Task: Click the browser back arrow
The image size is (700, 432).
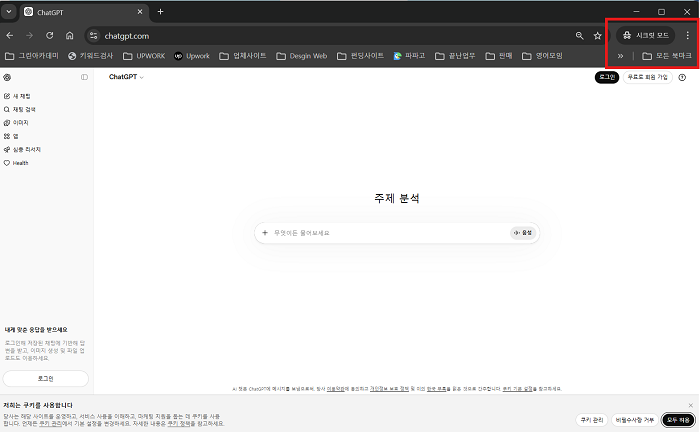Action: coord(10,36)
